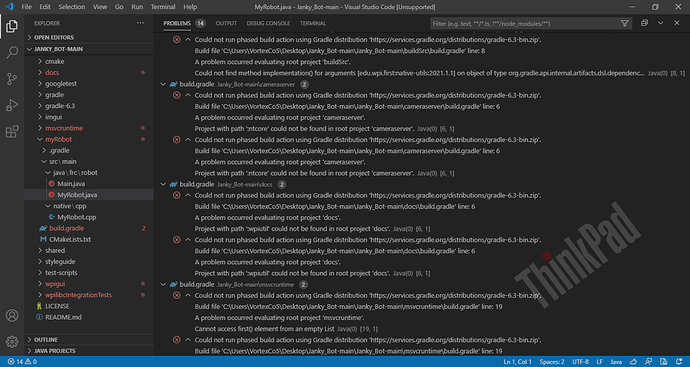Open the Search view in activity bar
Image resolution: width=690 pixels, height=367 pixels.
(x=12, y=53)
